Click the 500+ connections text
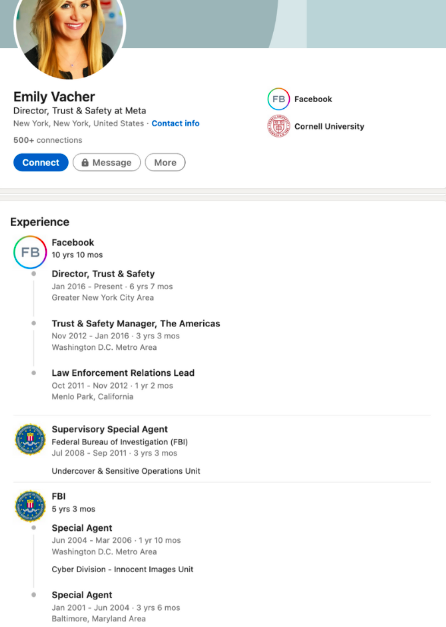The image size is (446, 627). point(48,140)
